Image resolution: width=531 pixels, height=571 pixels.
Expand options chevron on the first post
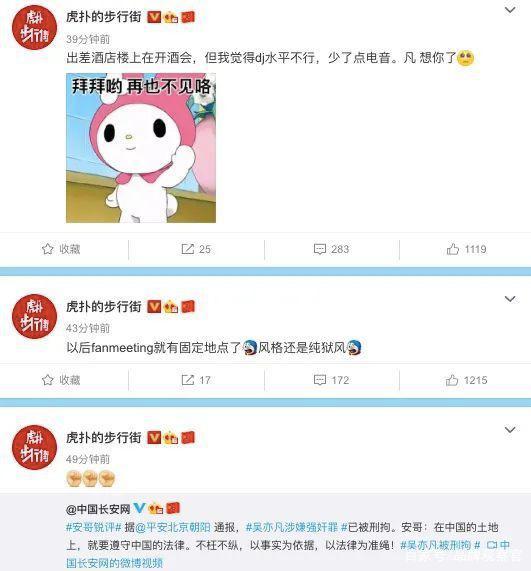point(510,10)
